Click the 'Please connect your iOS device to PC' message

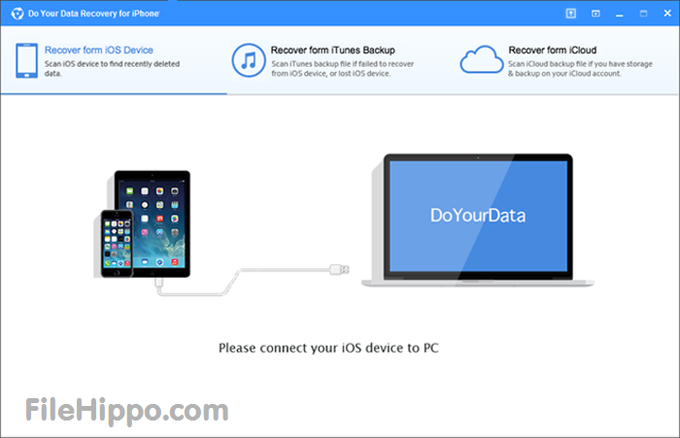[328, 348]
